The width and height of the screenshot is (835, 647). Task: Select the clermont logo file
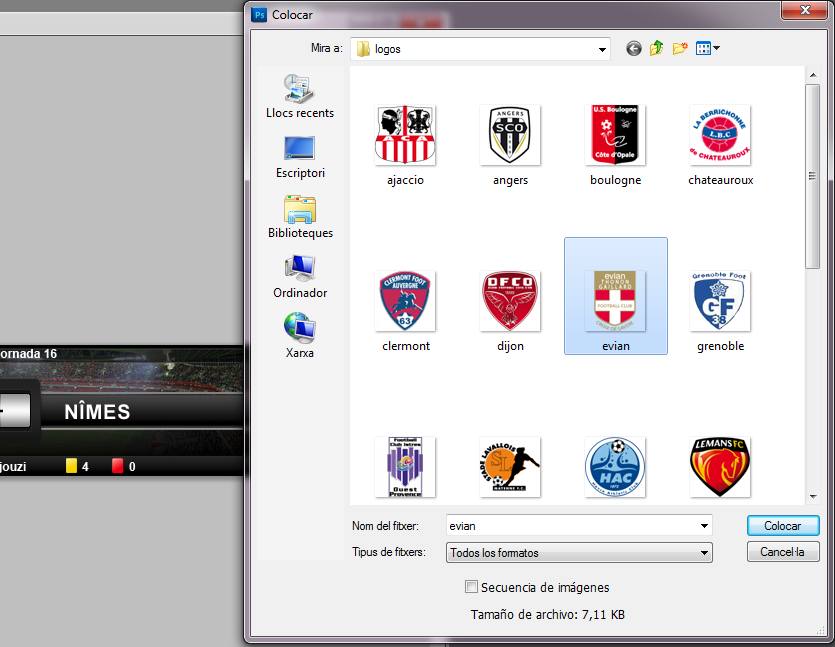[x=405, y=312]
